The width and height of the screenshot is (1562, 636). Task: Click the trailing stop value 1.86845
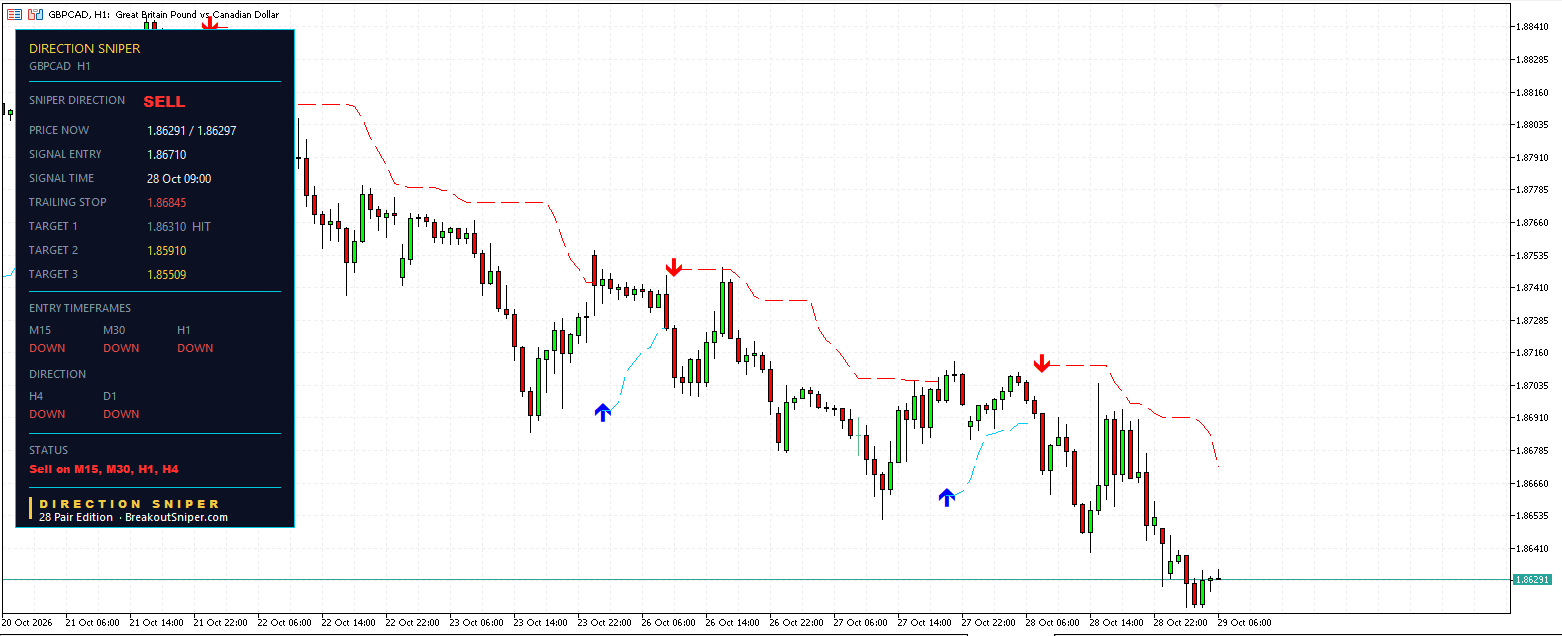[x=166, y=203]
